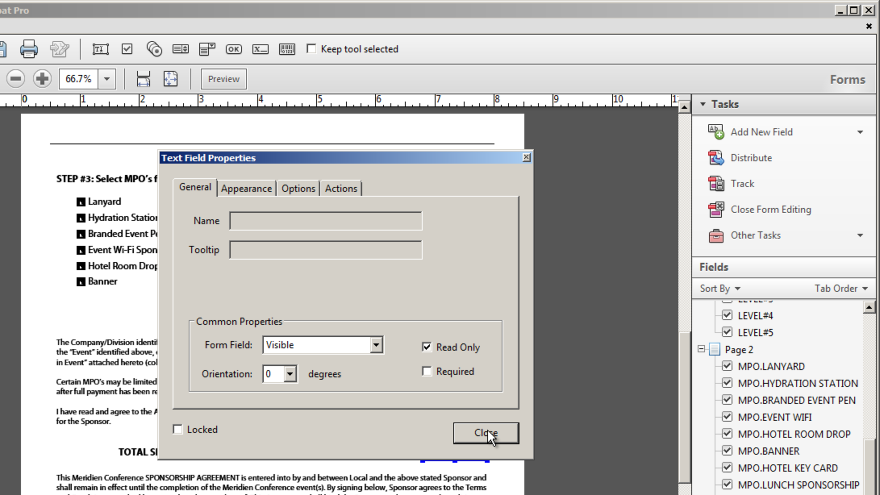880x495 pixels.
Task: Open the zoom percentage dropdown arrow
Action: pos(107,79)
